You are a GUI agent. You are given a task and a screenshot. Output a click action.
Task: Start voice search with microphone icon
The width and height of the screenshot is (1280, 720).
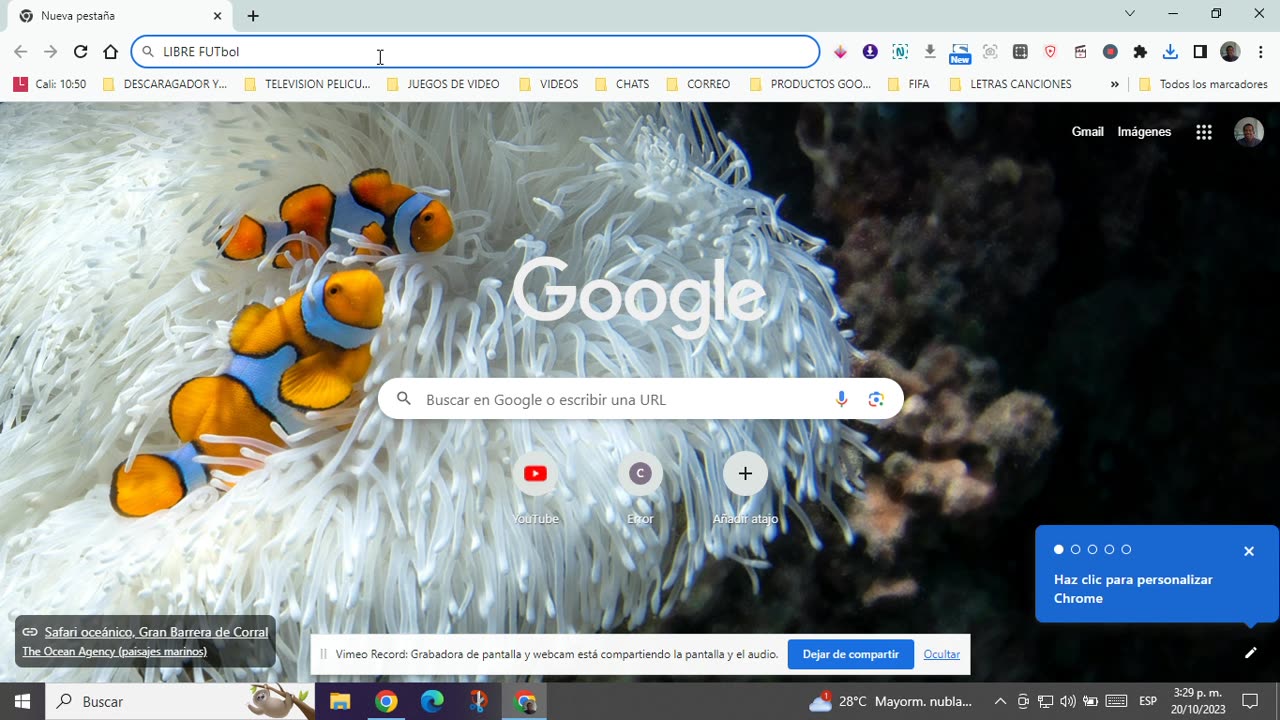[841, 399]
